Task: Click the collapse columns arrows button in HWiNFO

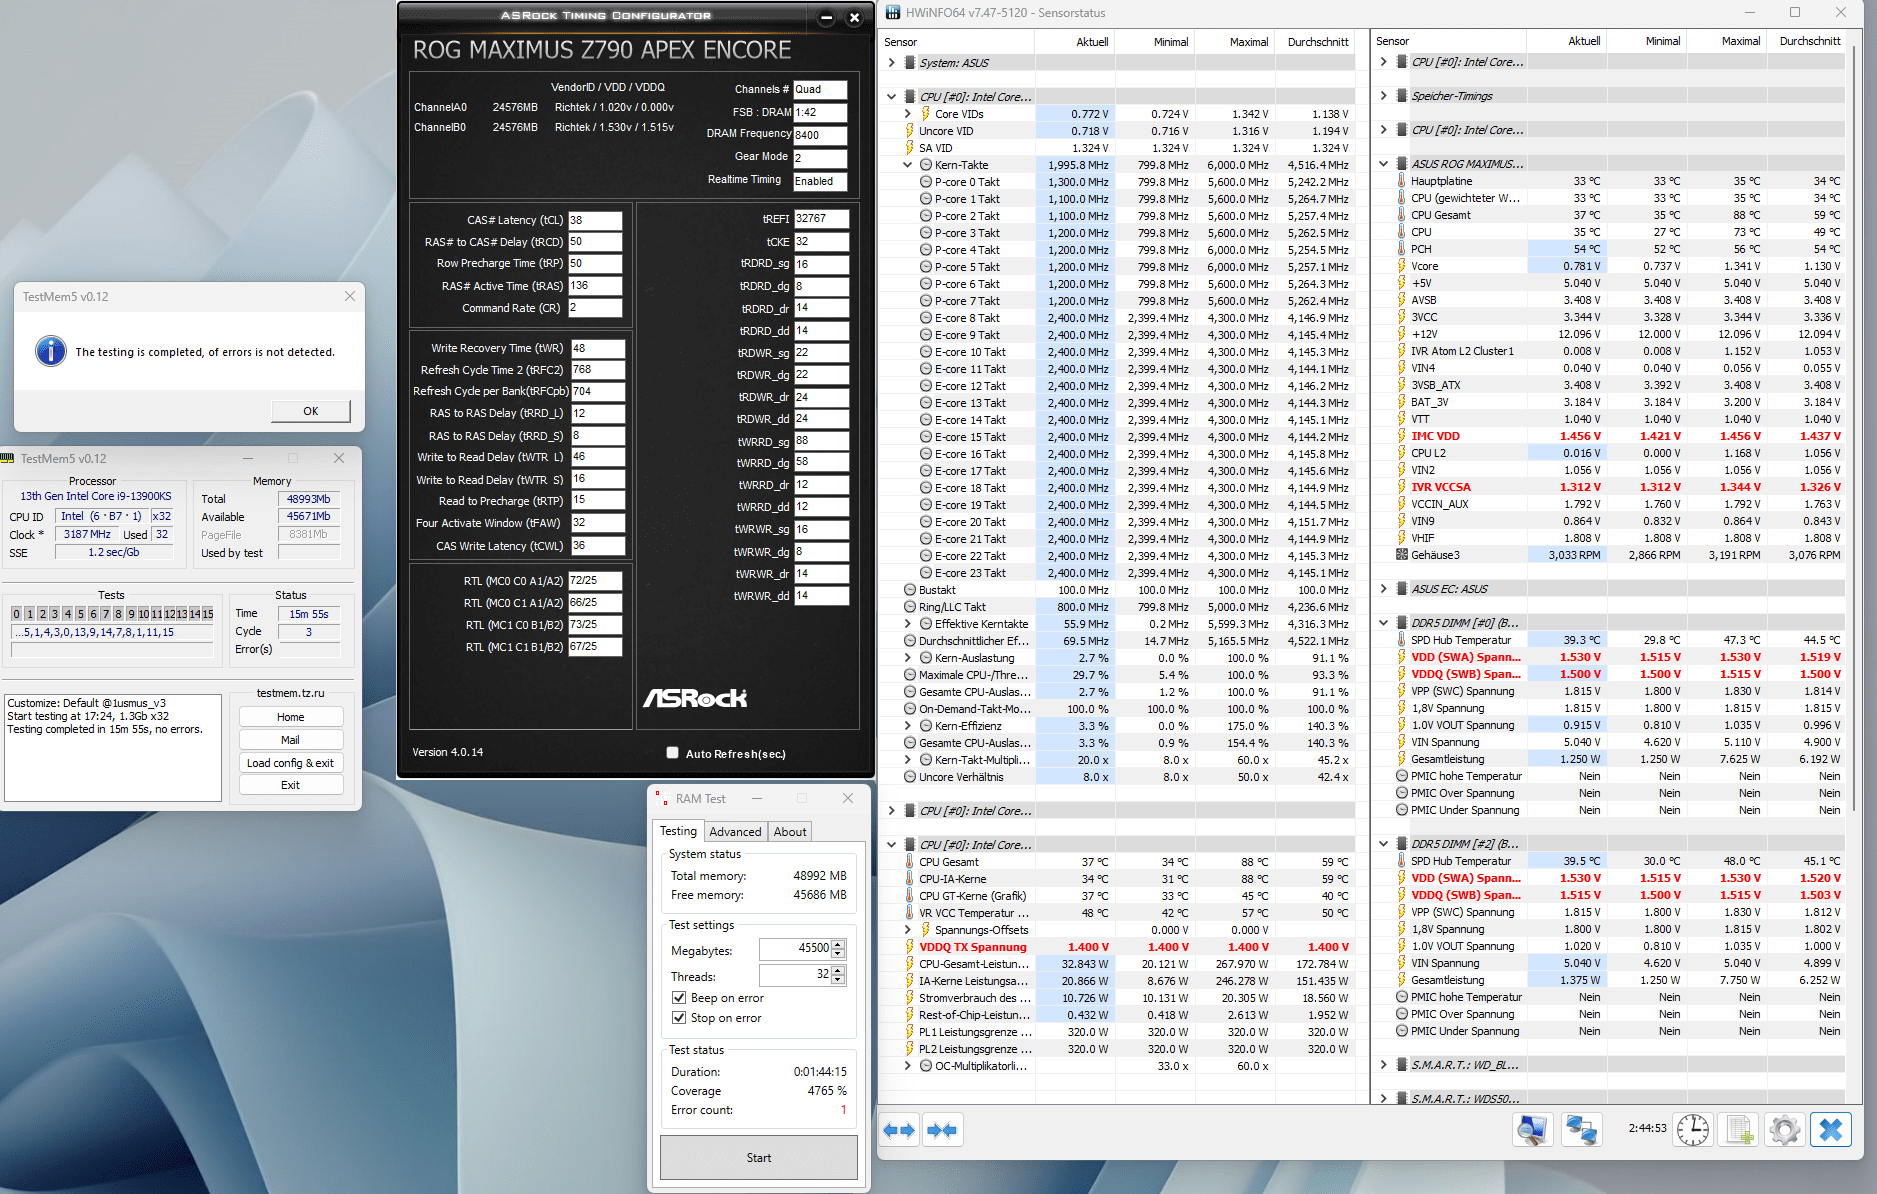Action: pyautogui.click(x=941, y=1130)
